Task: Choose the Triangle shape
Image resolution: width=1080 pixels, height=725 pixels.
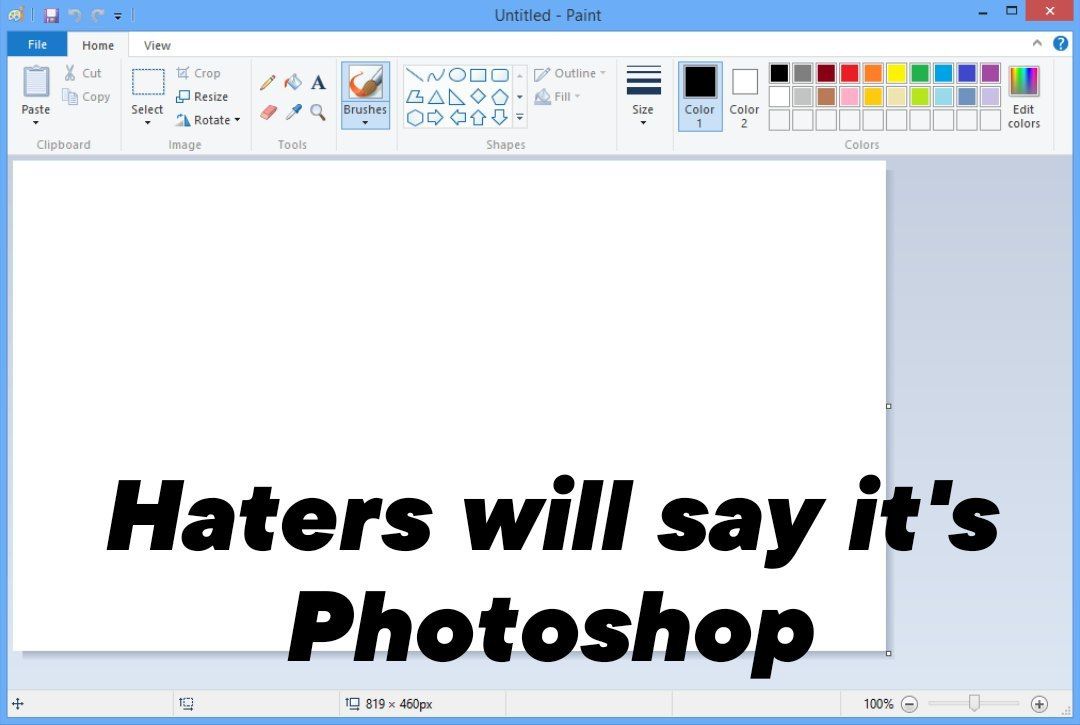Action: pyautogui.click(x=435, y=96)
